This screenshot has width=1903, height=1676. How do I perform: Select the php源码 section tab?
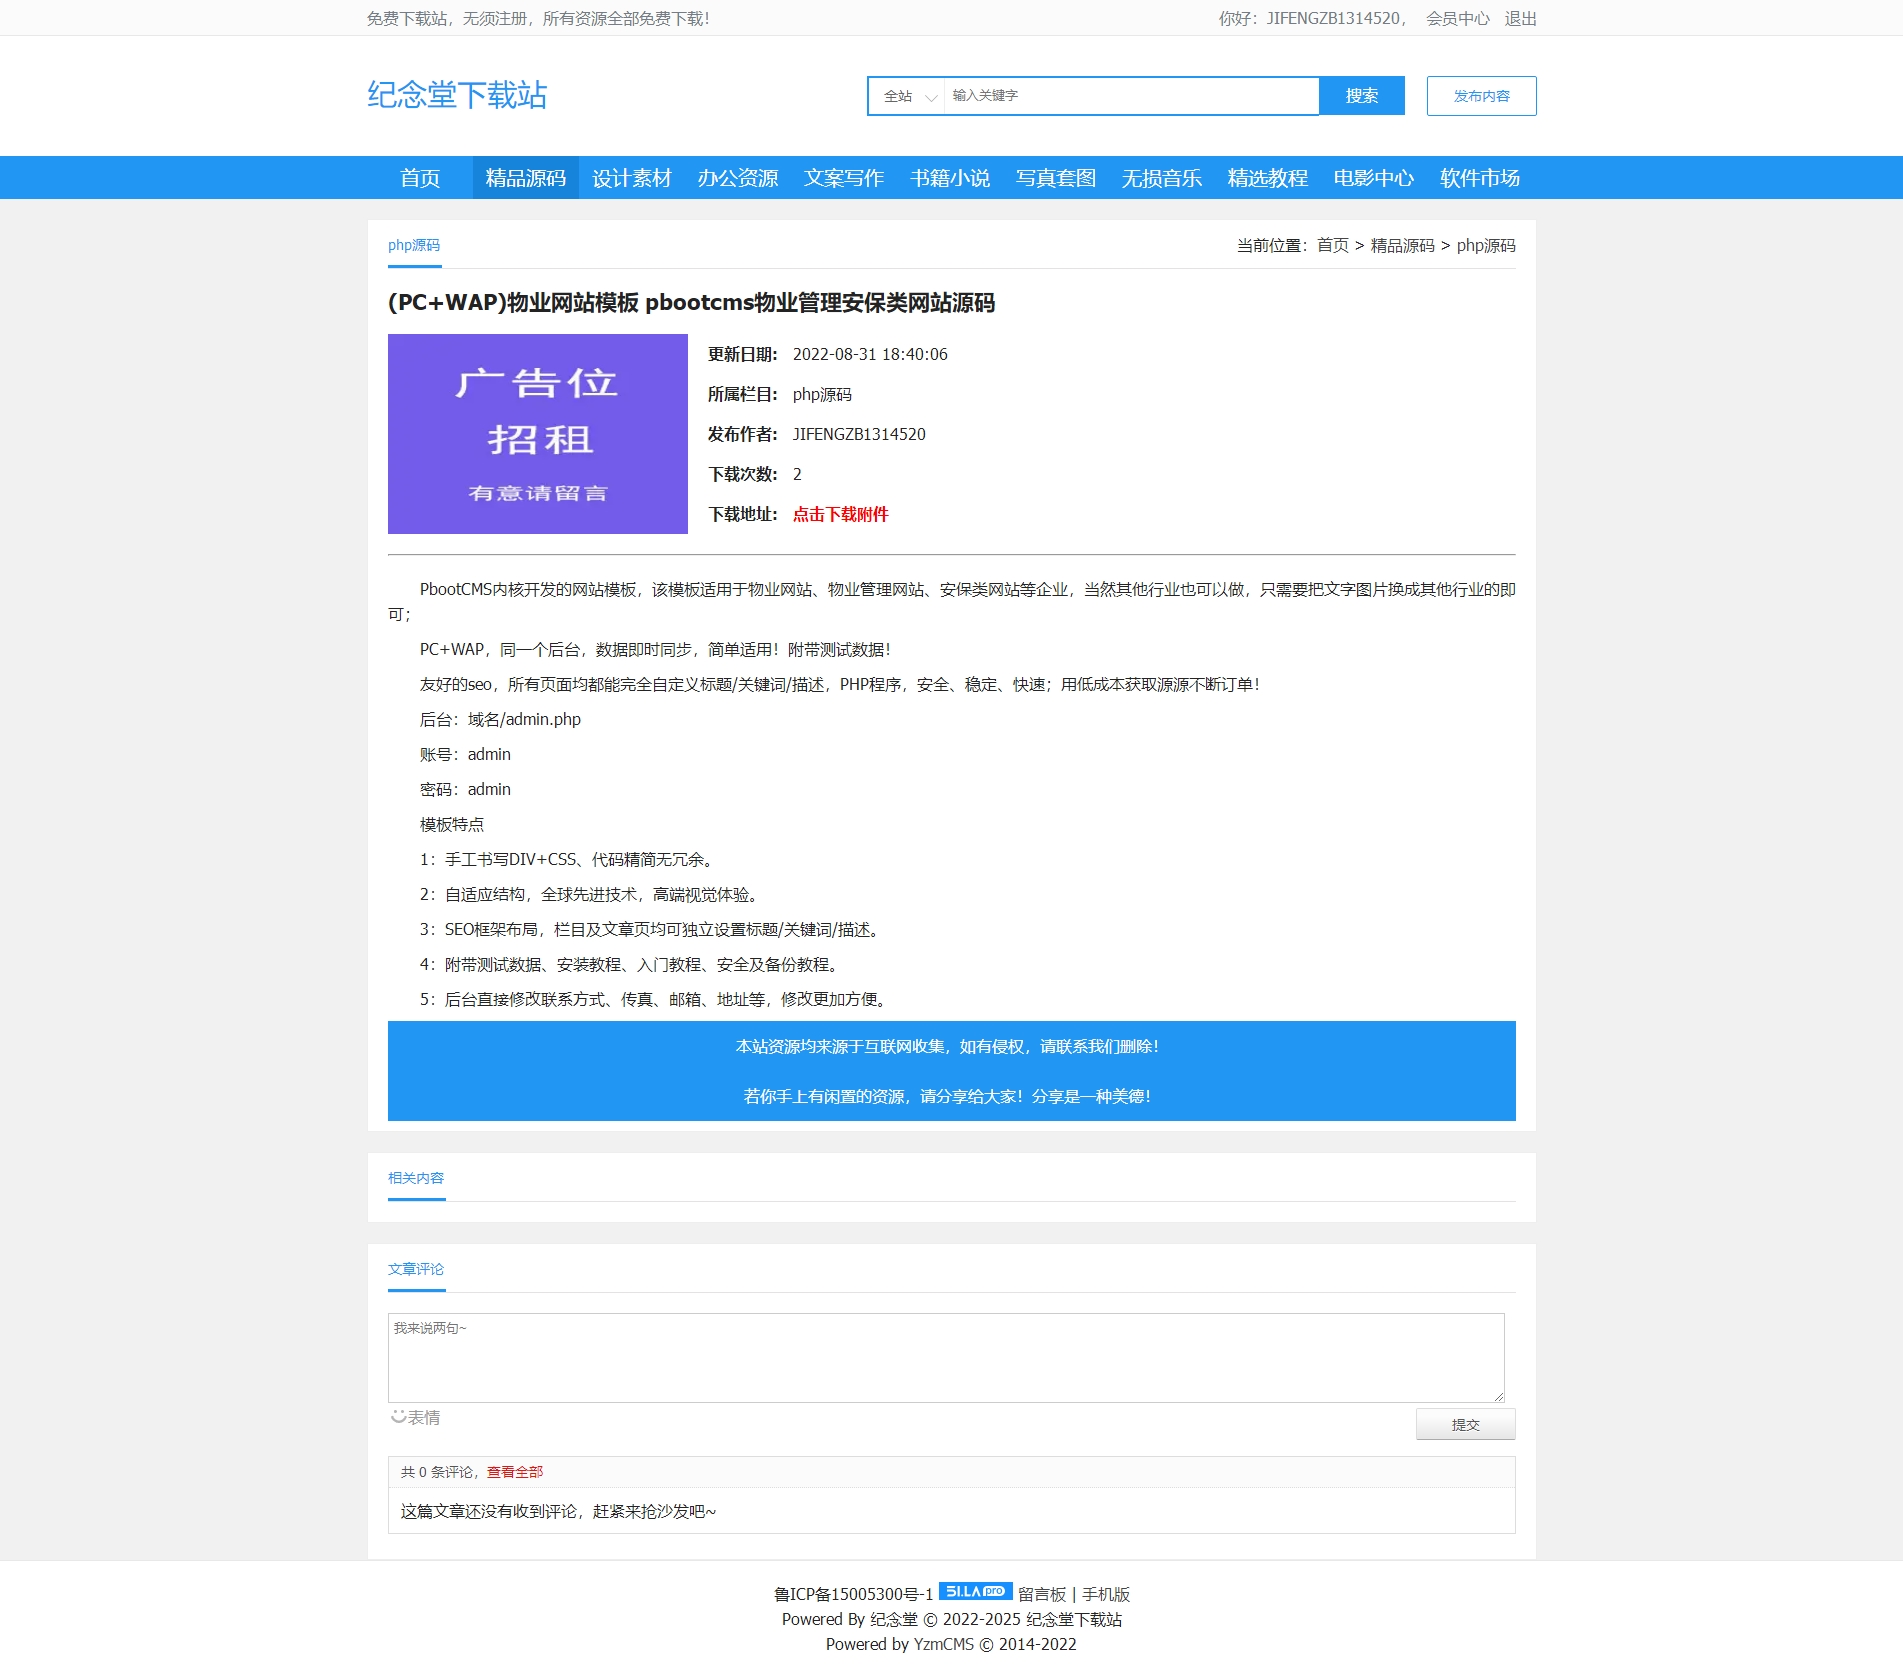(414, 245)
